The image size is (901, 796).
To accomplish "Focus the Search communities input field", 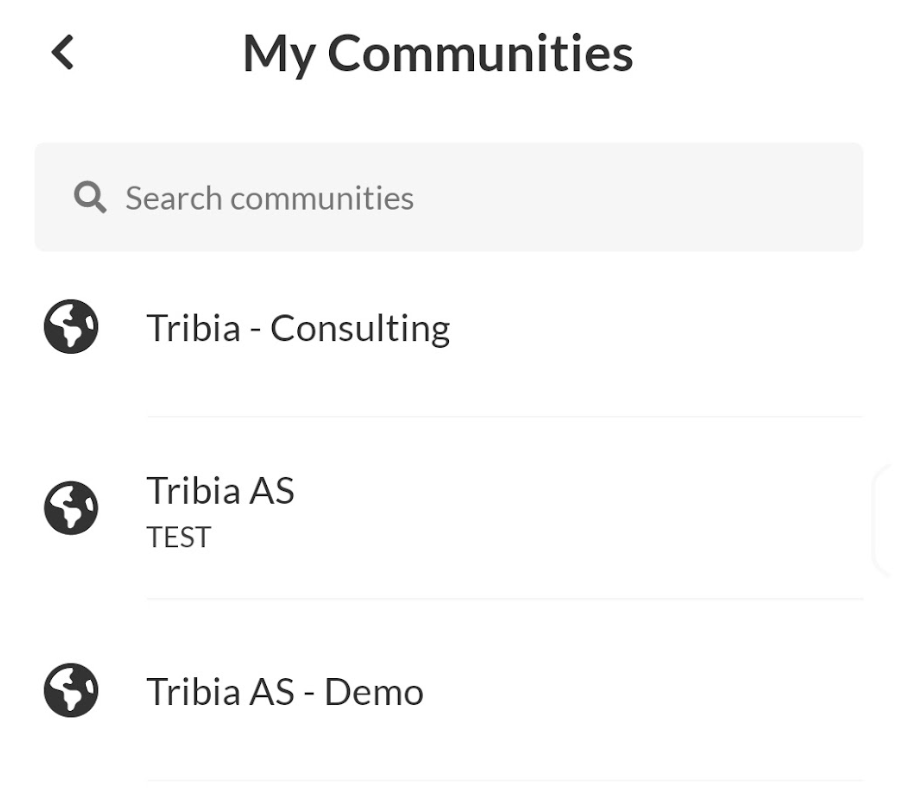I will 450,197.
